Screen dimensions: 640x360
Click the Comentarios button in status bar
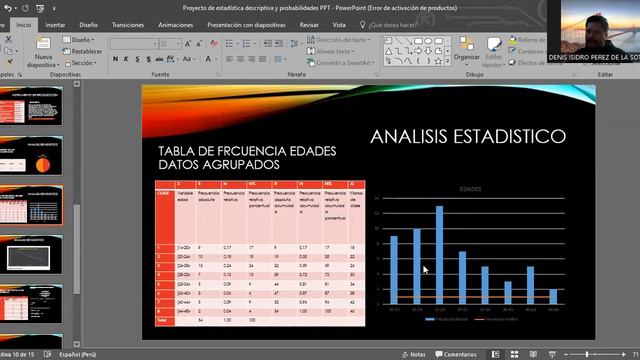coord(456,354)
